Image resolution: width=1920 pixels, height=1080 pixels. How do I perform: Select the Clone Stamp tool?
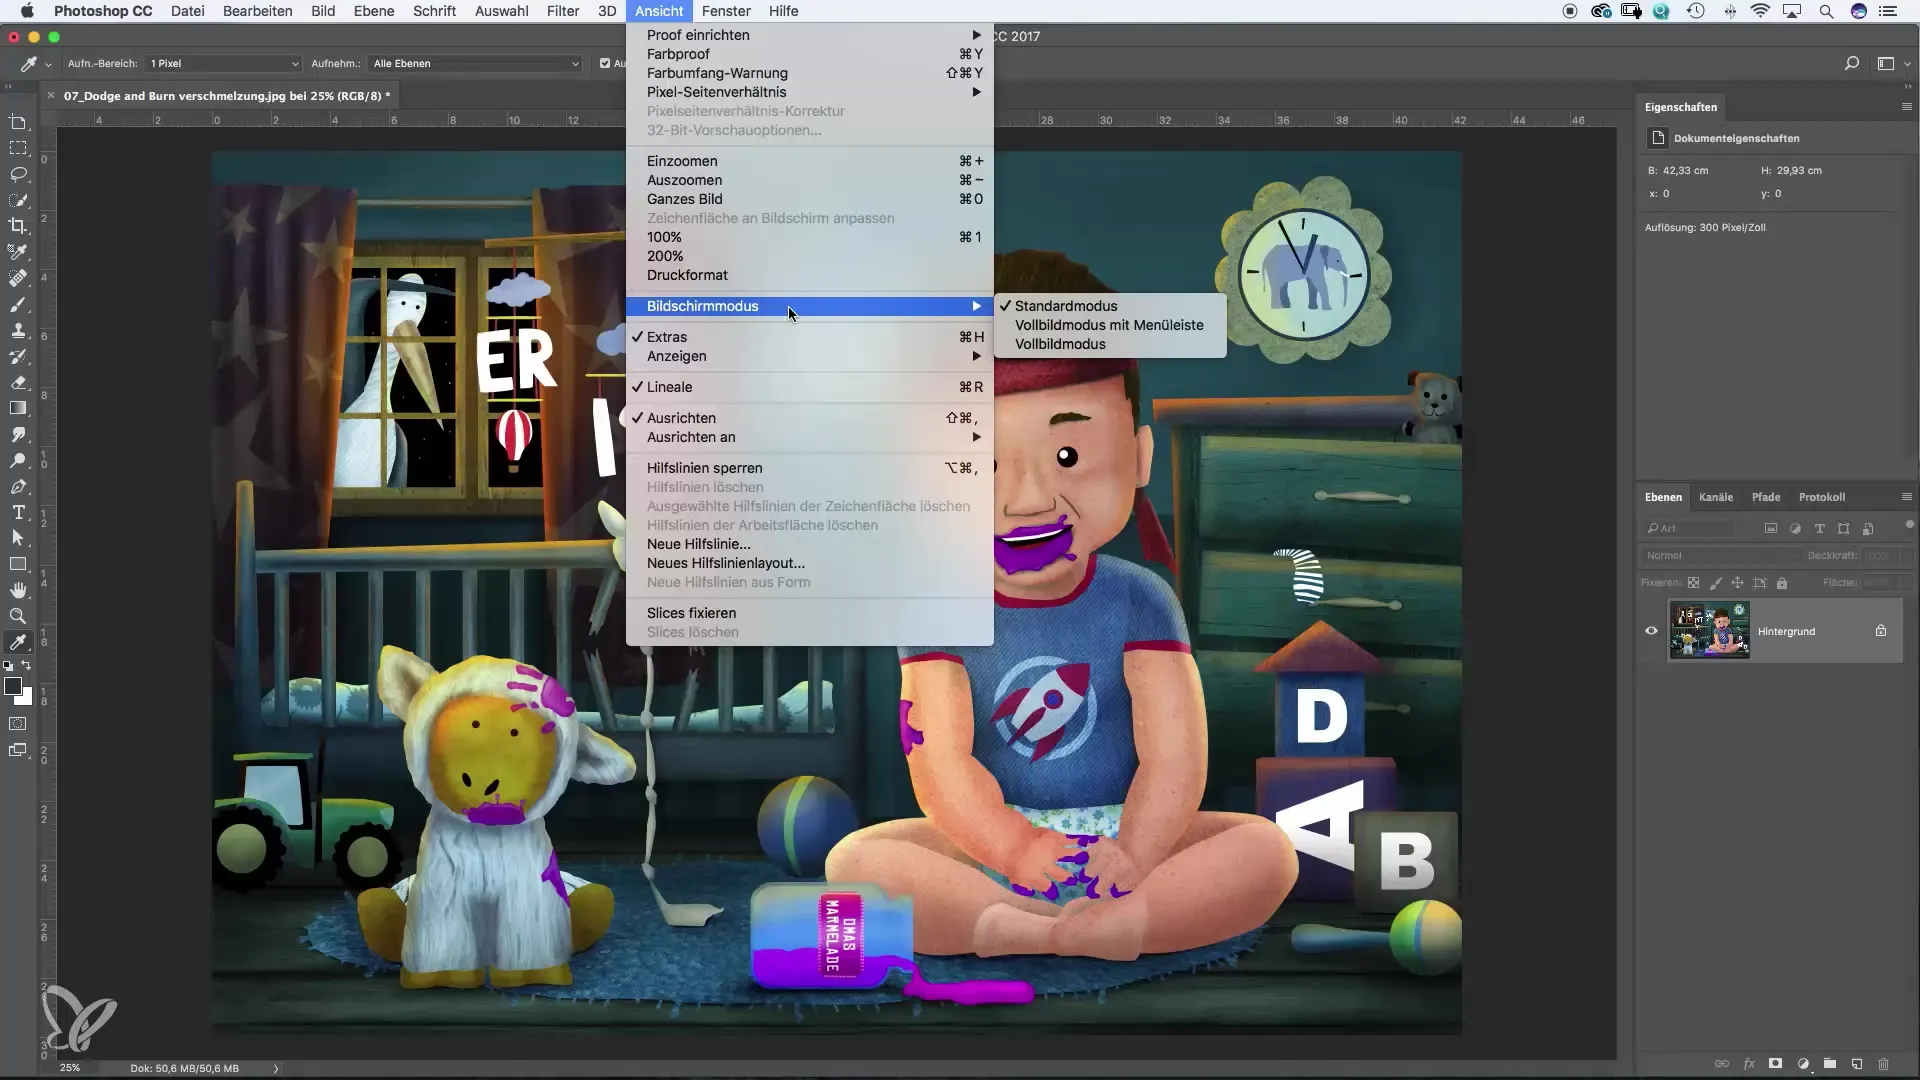[x=18, y=330]
